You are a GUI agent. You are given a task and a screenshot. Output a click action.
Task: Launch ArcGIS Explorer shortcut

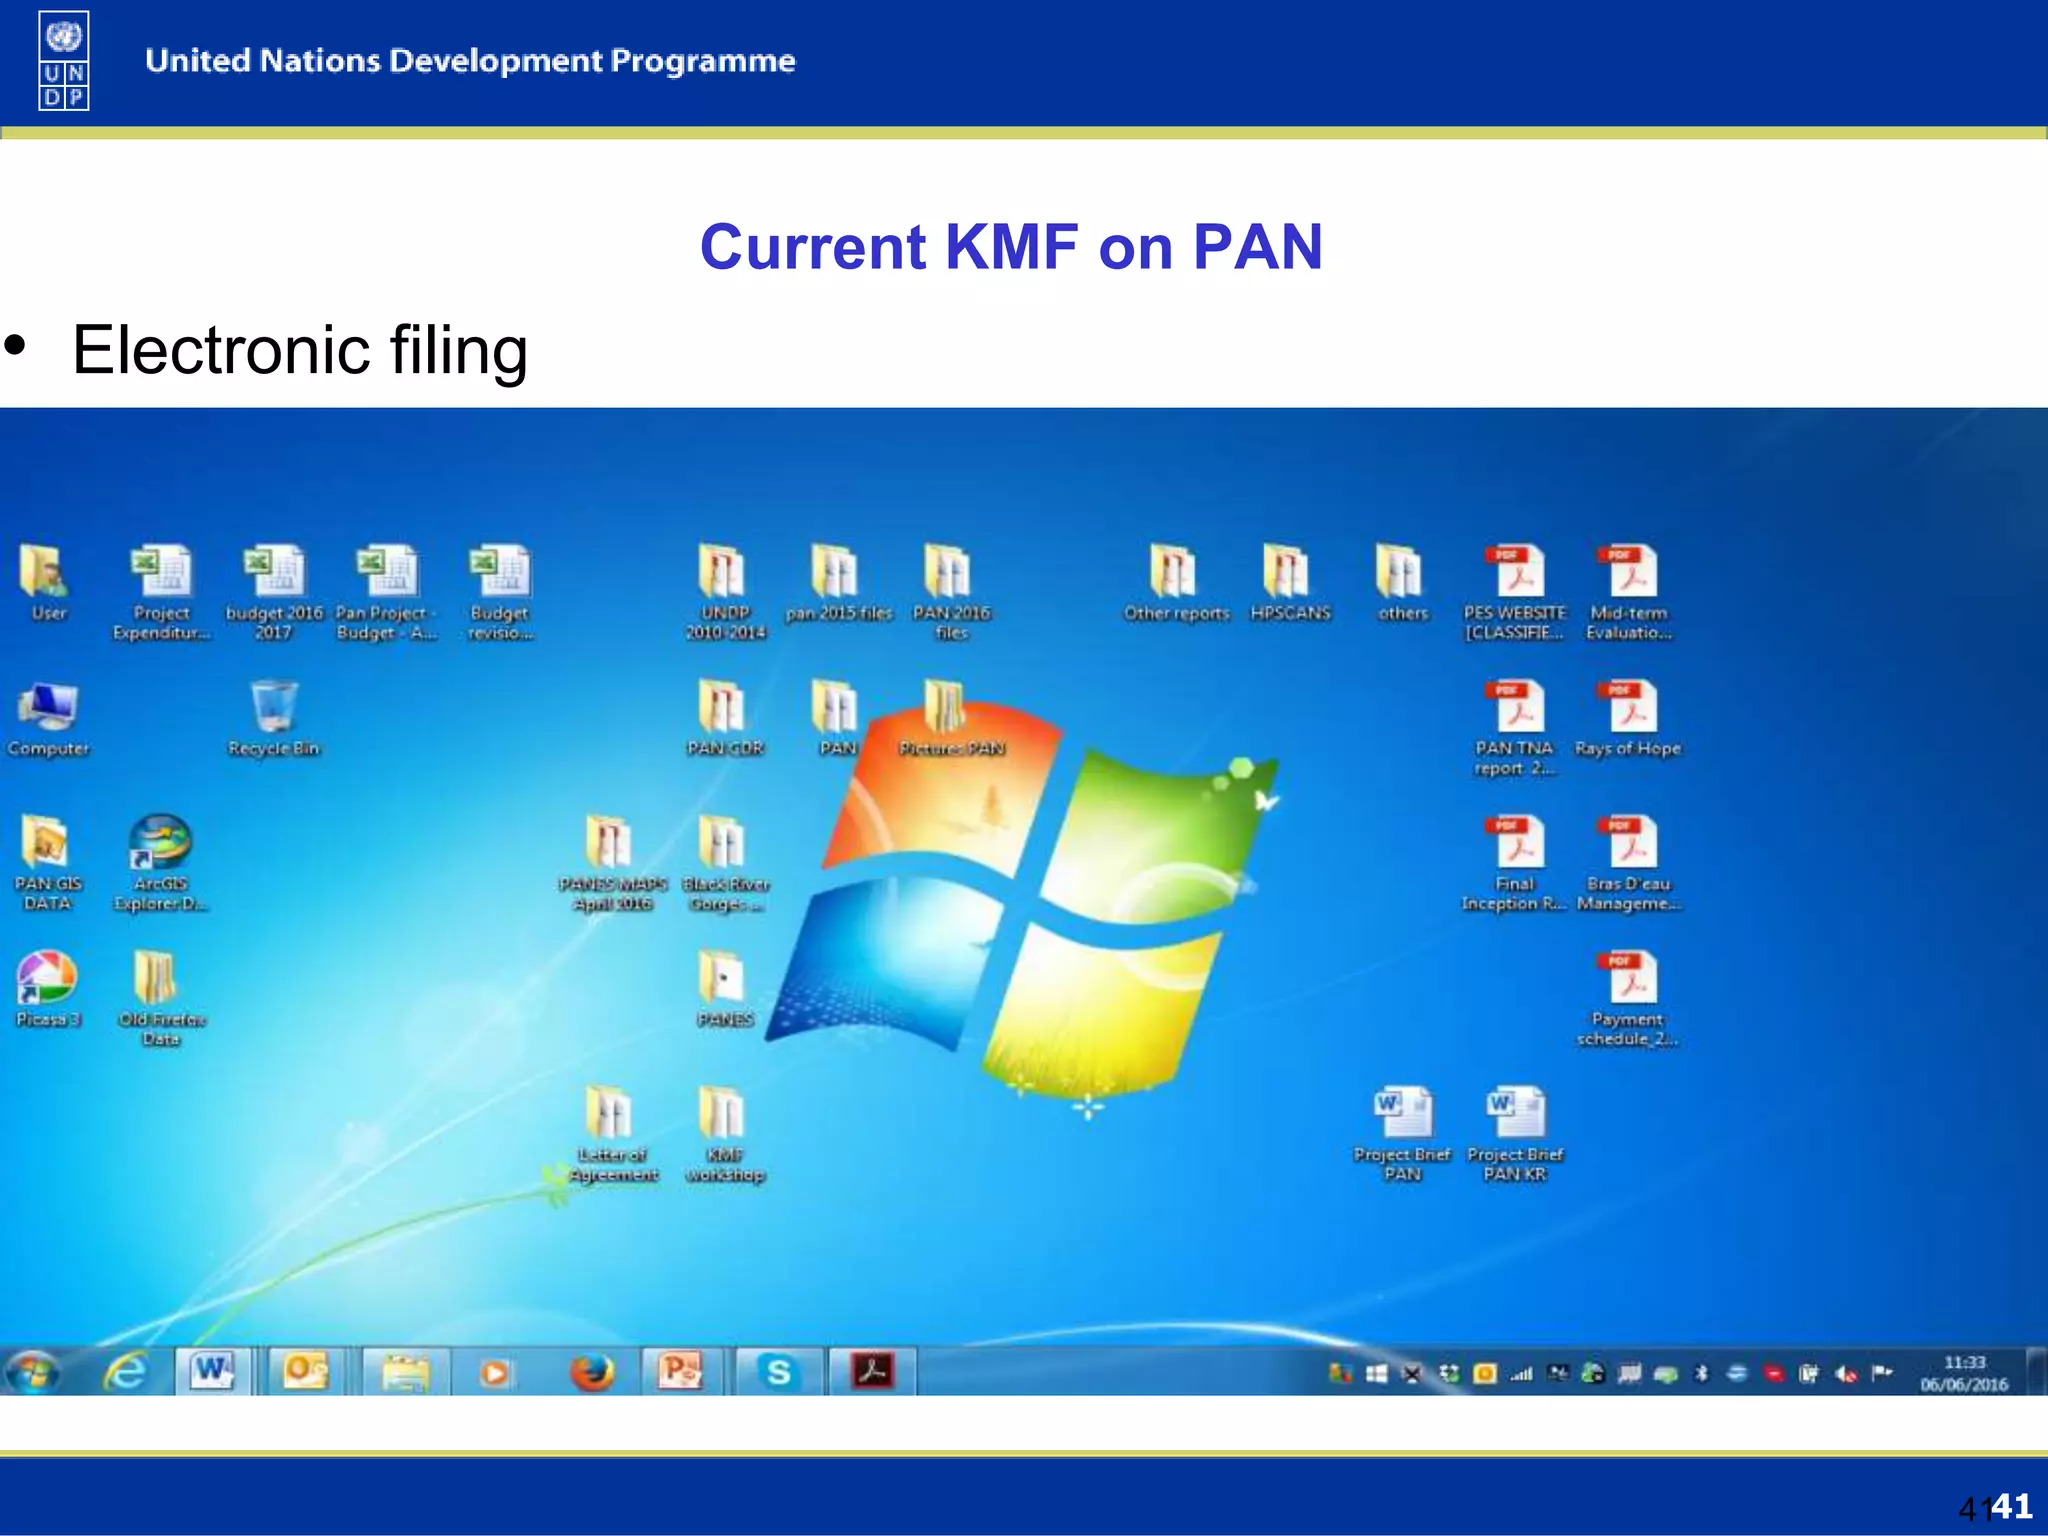(161, 843)
